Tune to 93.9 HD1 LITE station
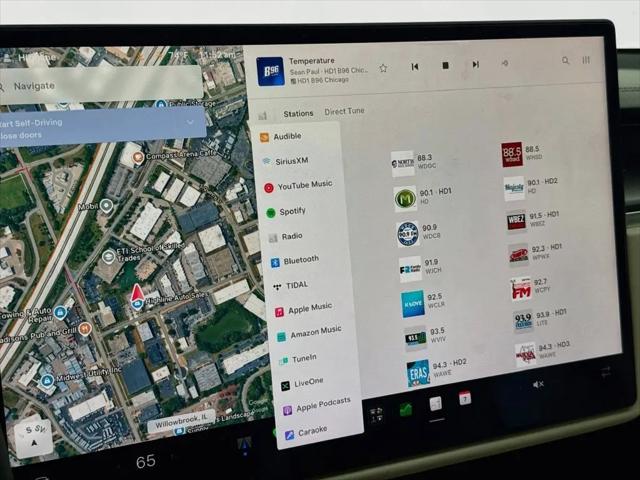 coord(540,320)
